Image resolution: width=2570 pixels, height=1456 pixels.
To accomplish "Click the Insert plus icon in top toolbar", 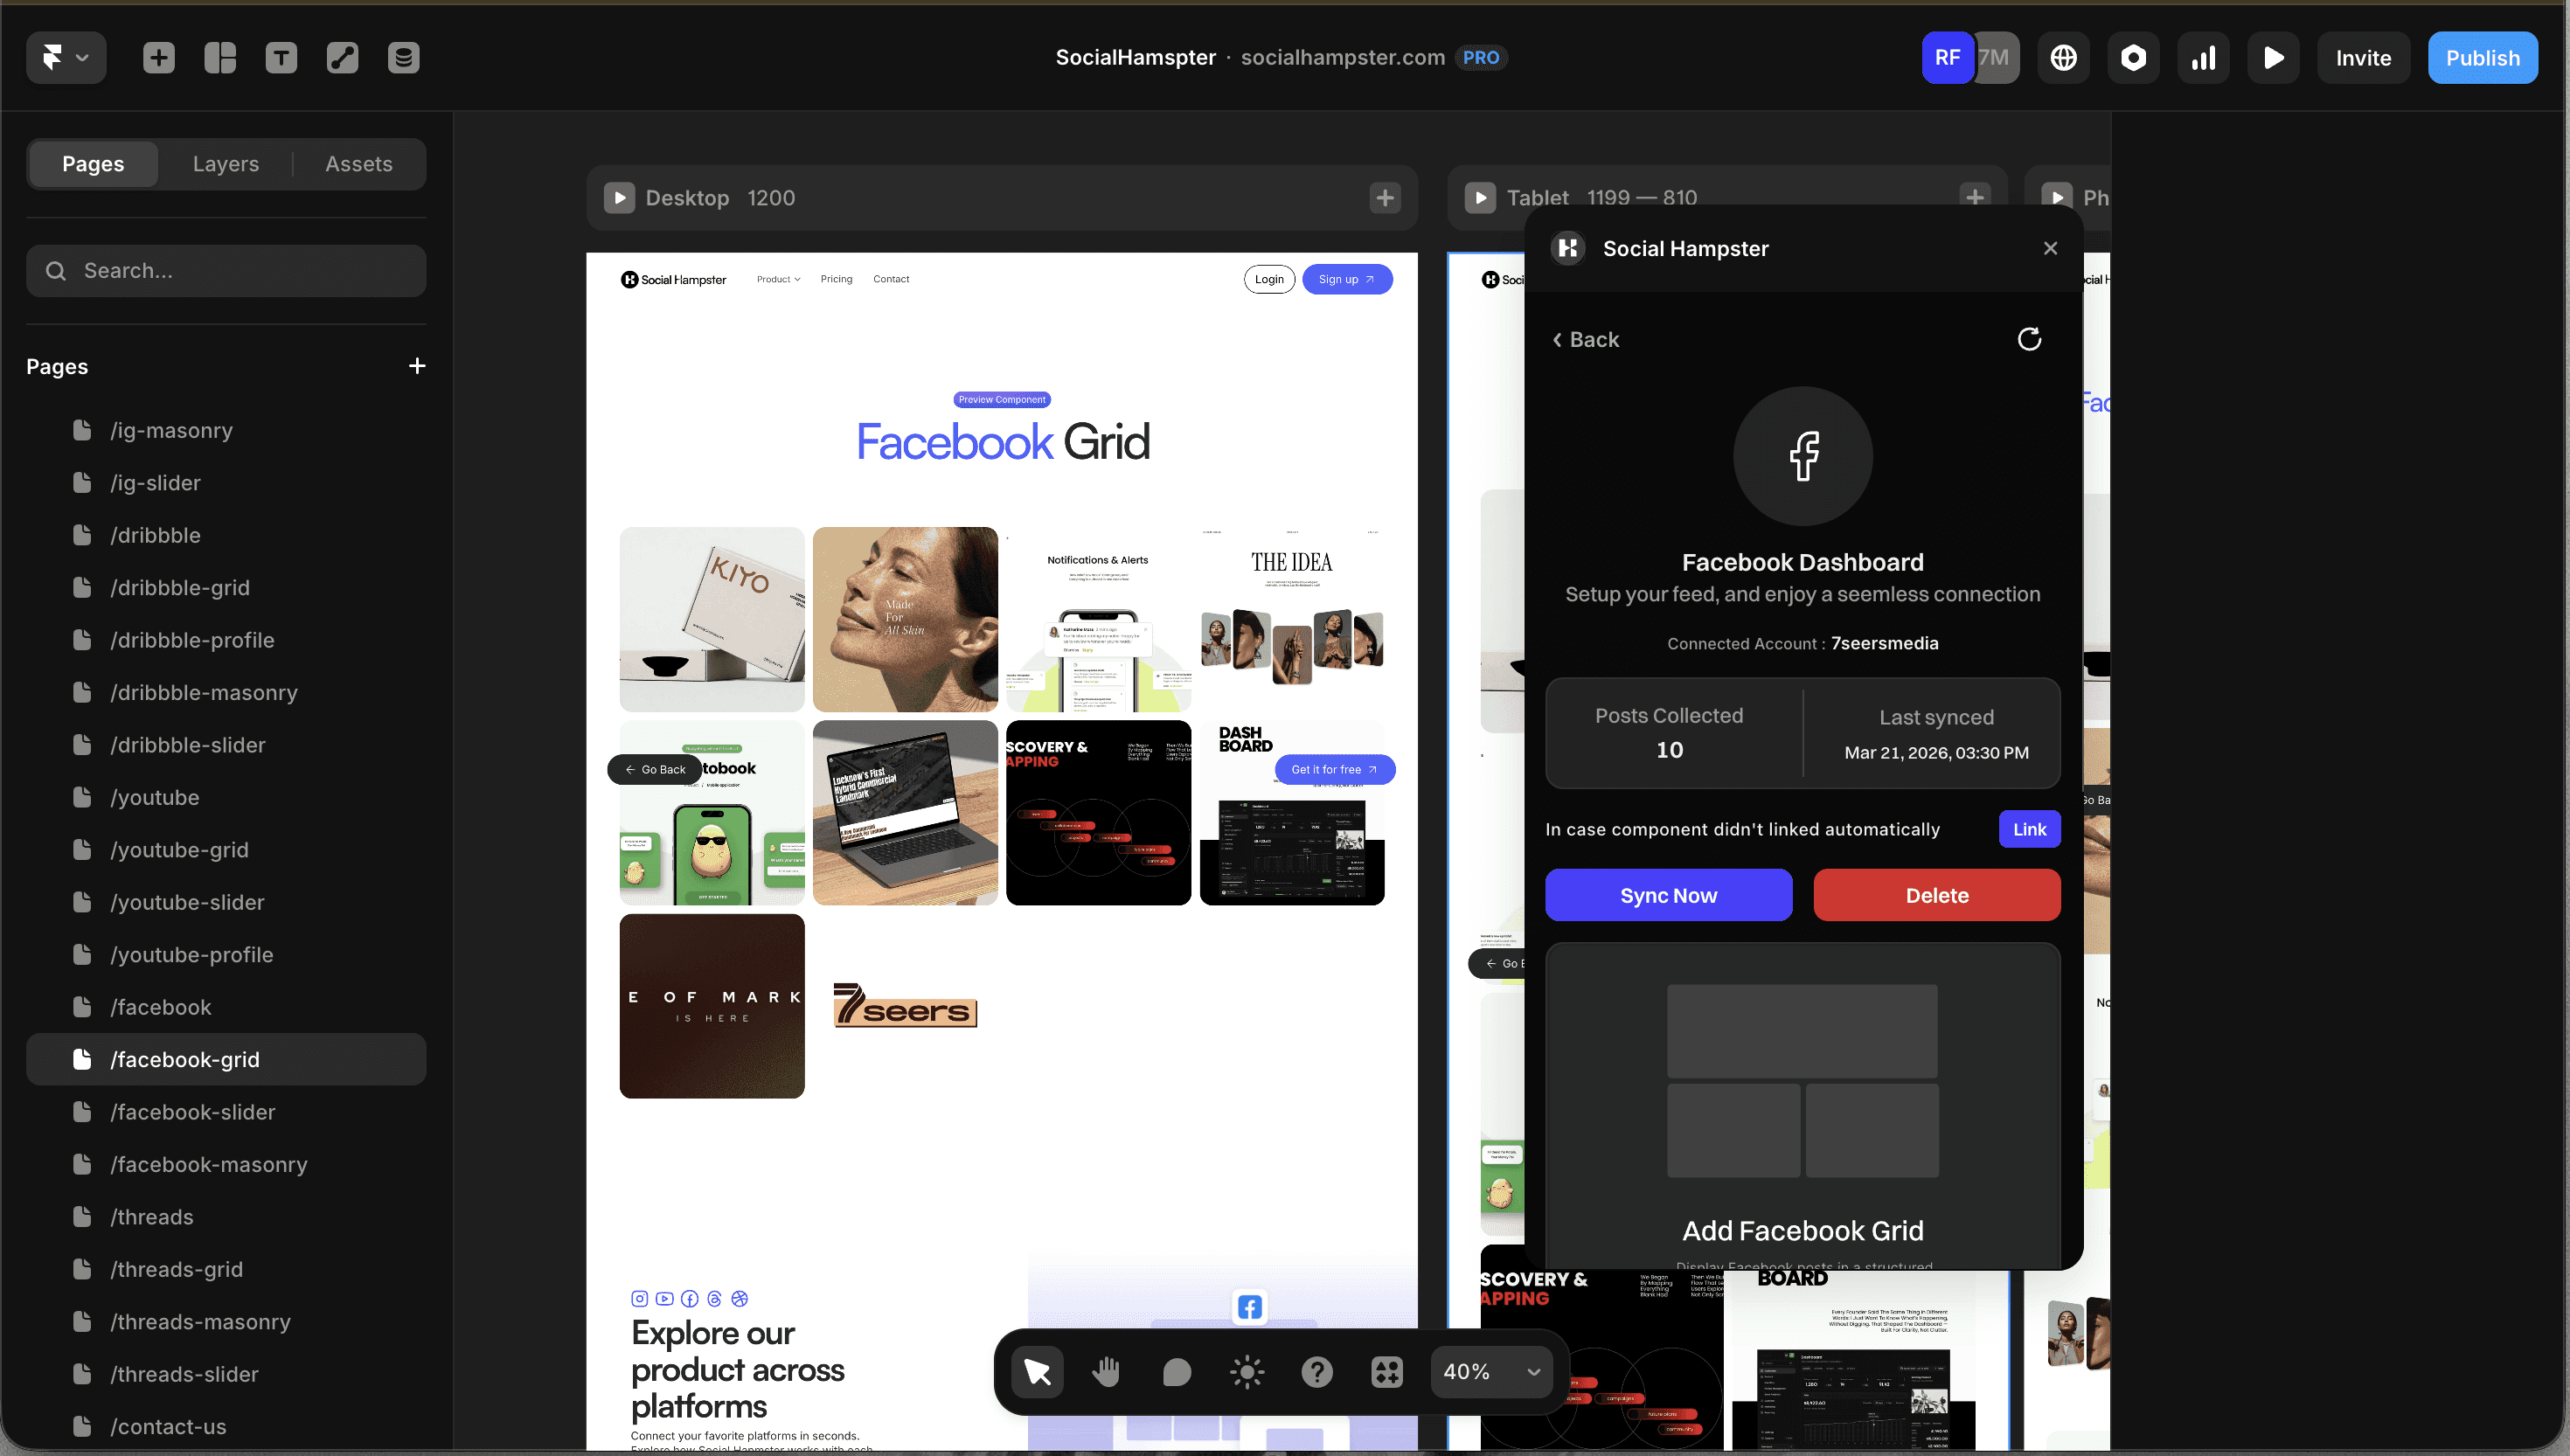I will [x=158, y=58].
